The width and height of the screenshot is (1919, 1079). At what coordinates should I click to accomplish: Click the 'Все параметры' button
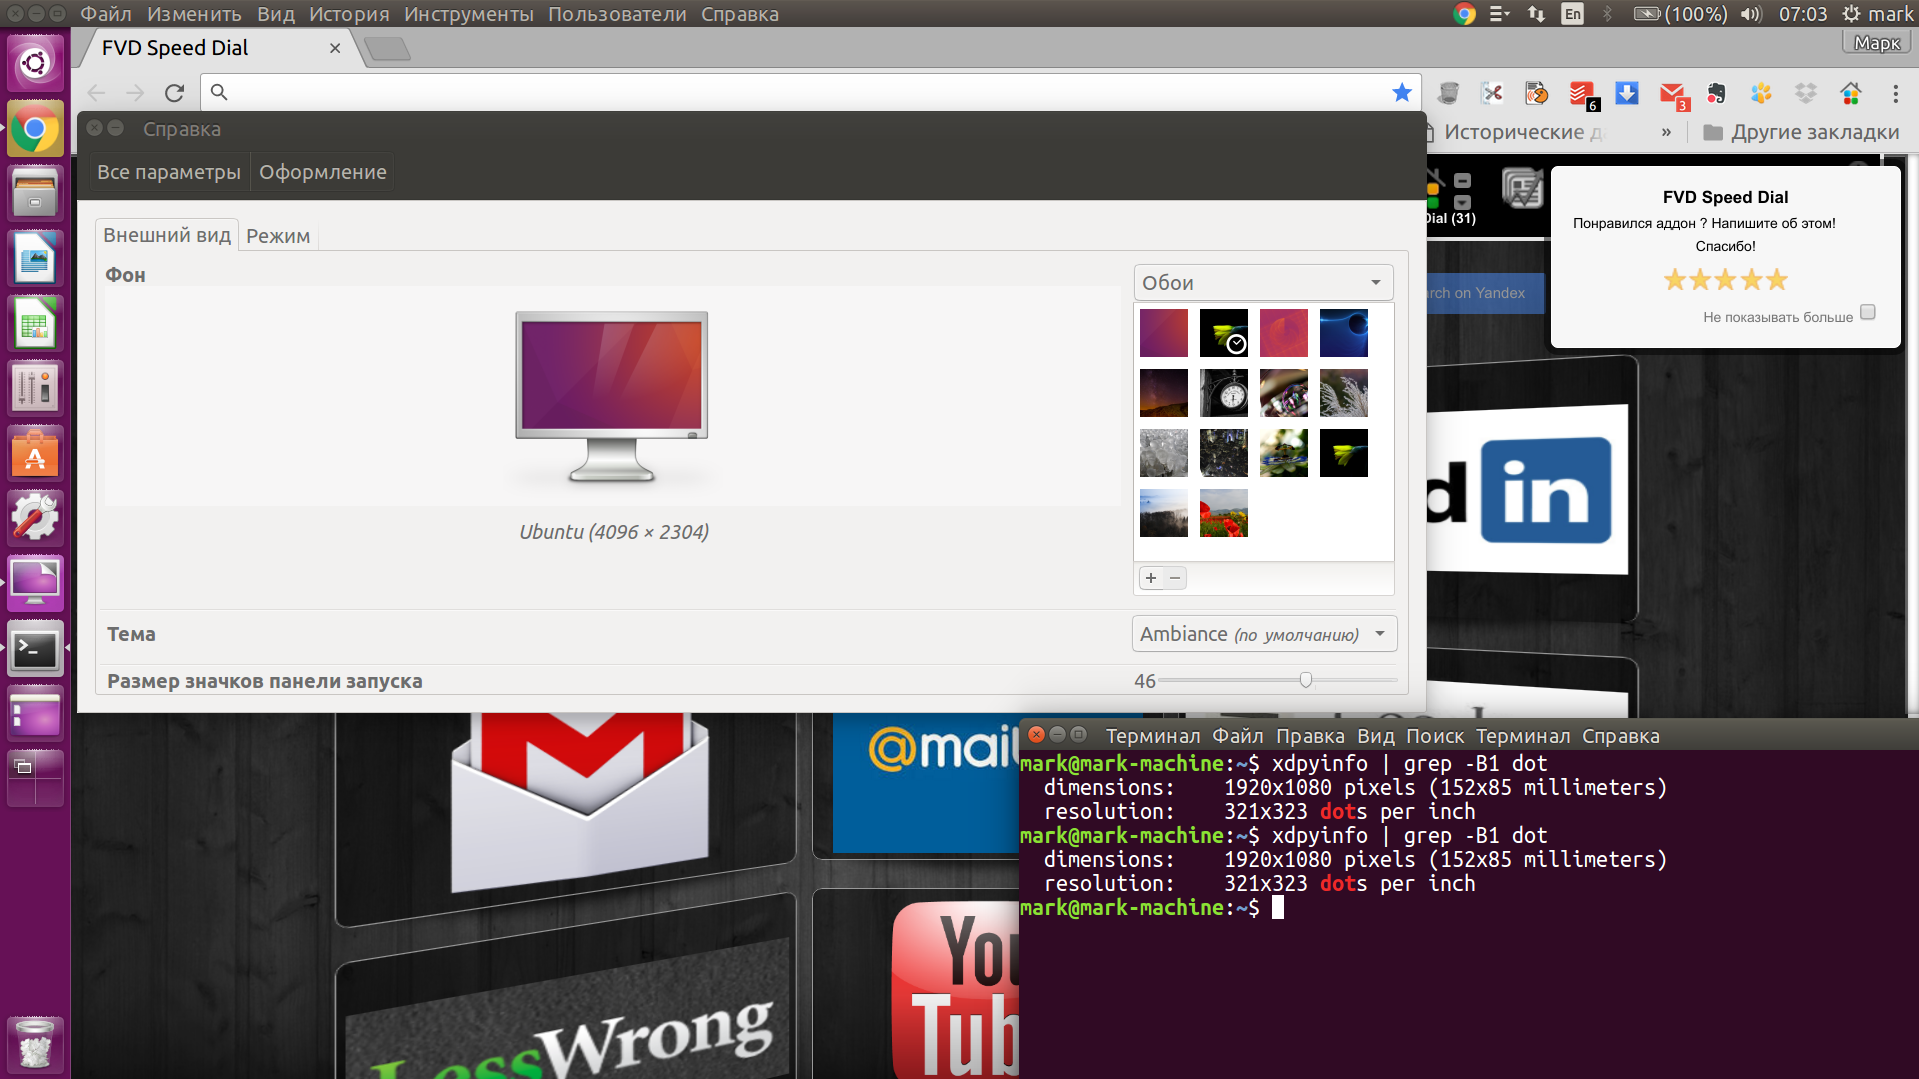pyautogui.click(x=168, y=172)
